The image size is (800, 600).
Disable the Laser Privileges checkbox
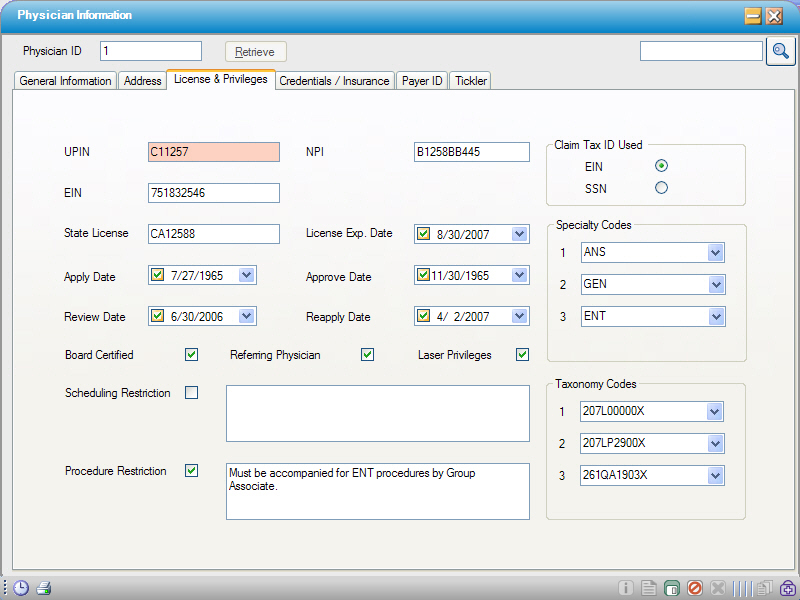tap(522, 354)
